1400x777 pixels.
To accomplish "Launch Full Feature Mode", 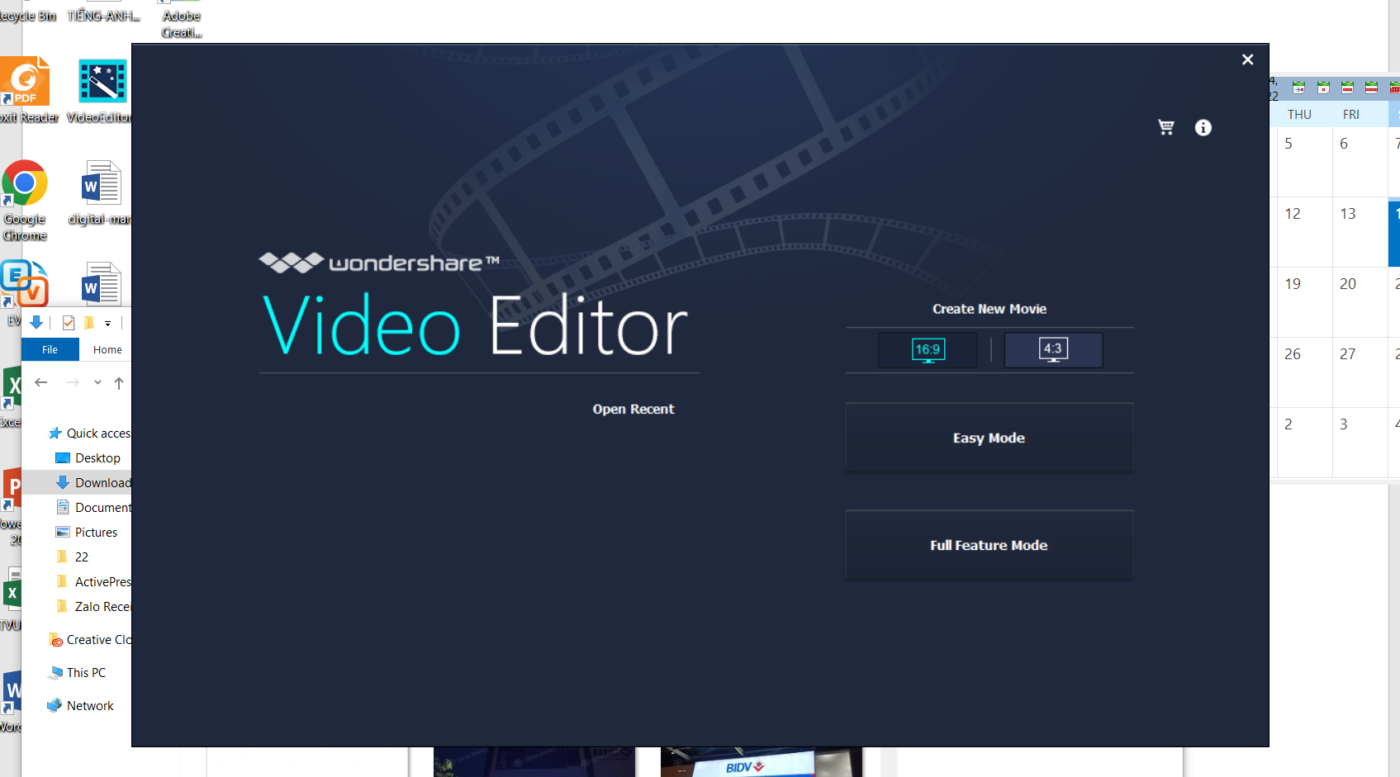I will pos(989,545).
